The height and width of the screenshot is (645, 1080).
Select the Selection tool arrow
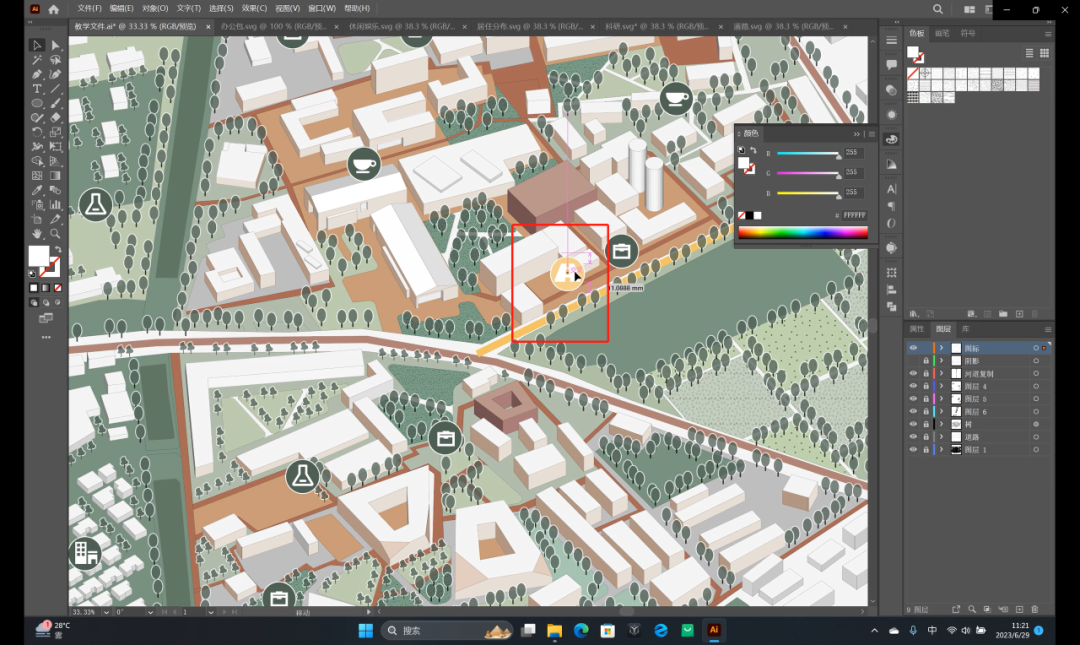click(37, 45)
